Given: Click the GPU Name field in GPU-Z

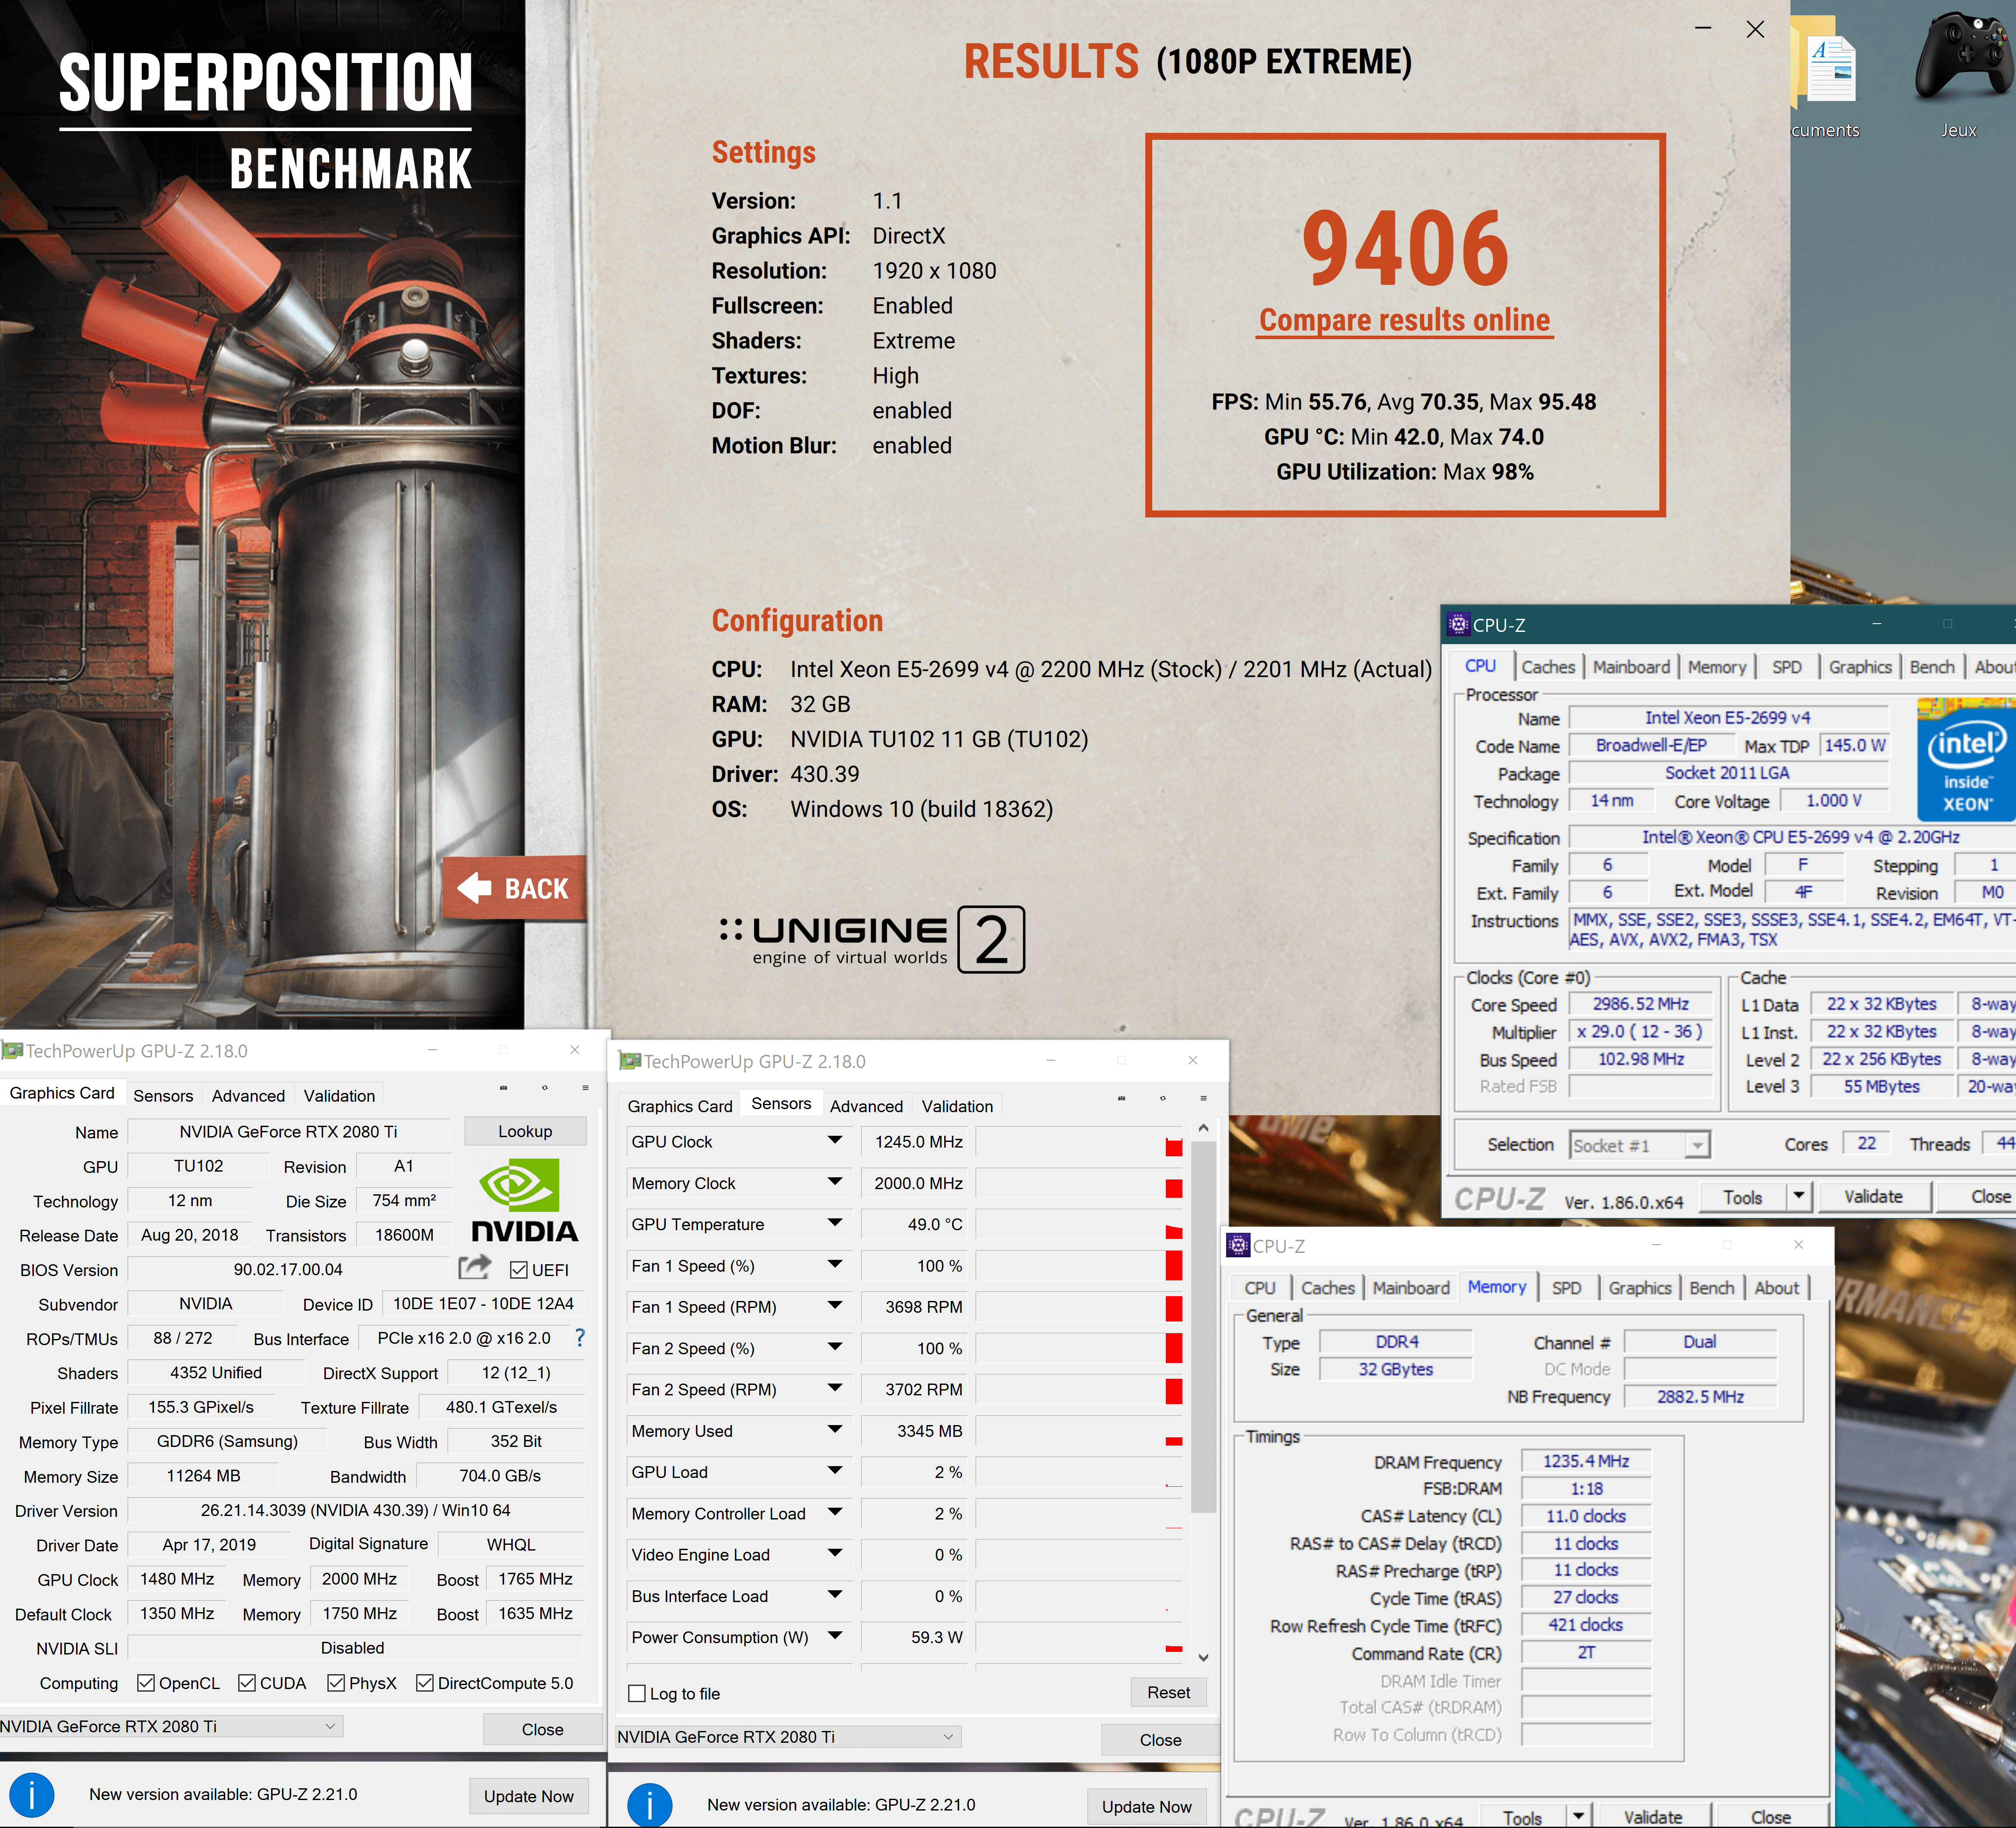Looking at the screenshot, I should (x=288, y=1131).
